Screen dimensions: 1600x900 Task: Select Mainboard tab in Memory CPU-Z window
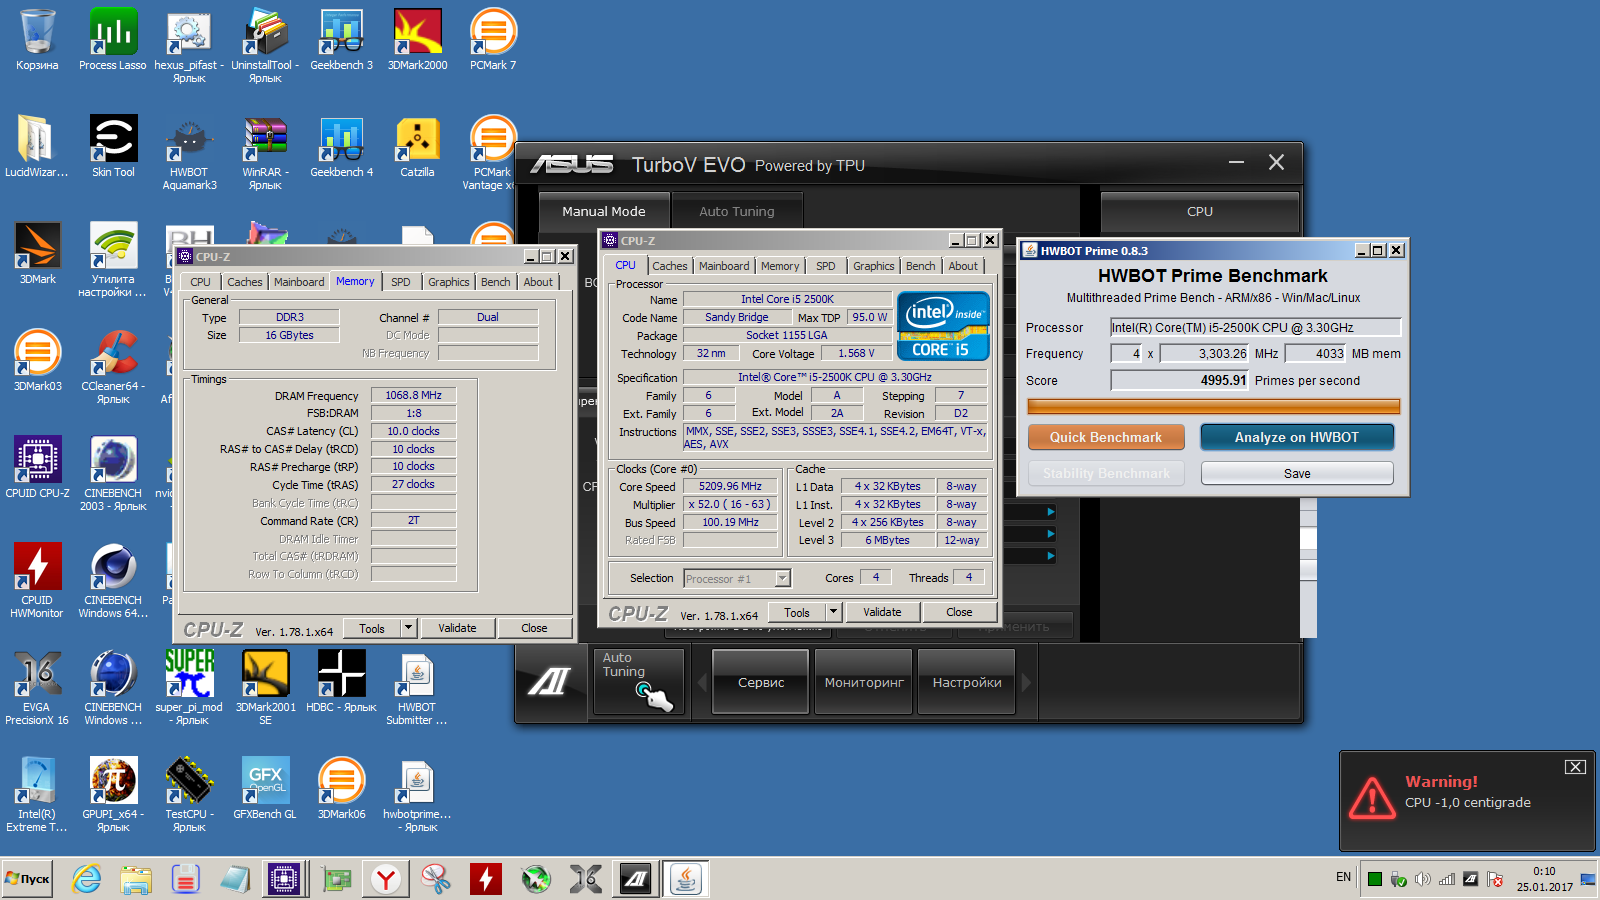299,282
